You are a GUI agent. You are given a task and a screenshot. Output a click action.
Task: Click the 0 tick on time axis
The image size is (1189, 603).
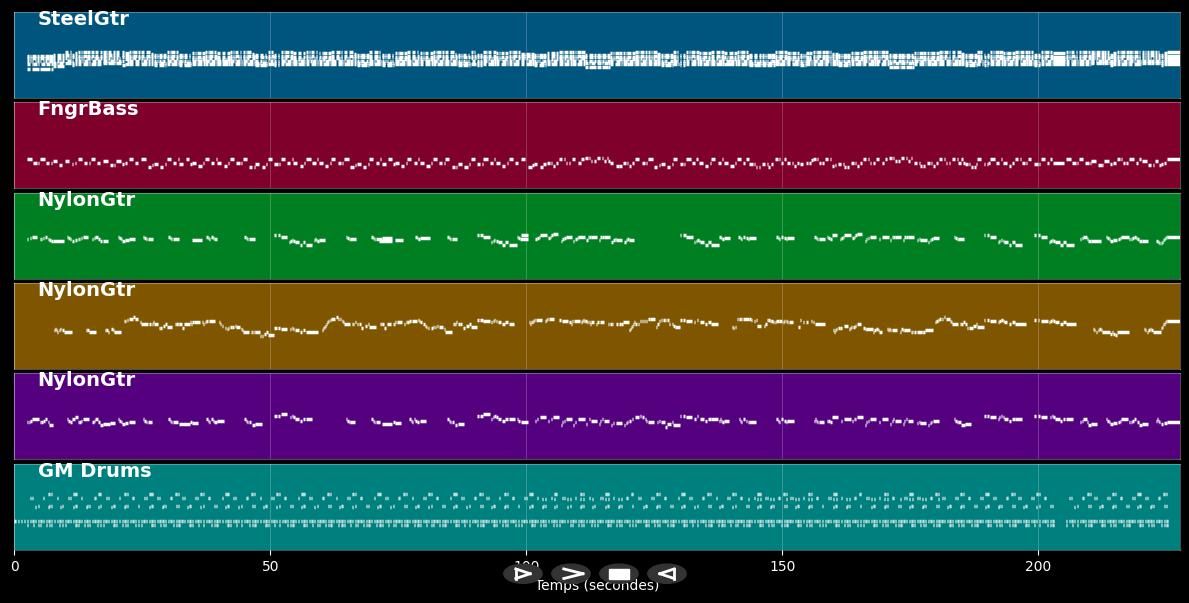coord(14,567)
